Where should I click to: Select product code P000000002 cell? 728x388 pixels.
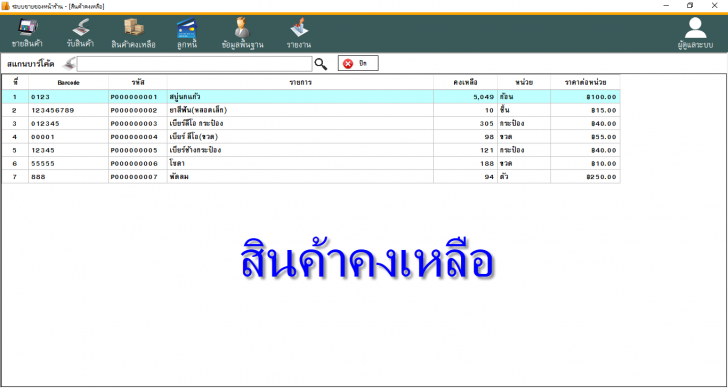point(138,110)
